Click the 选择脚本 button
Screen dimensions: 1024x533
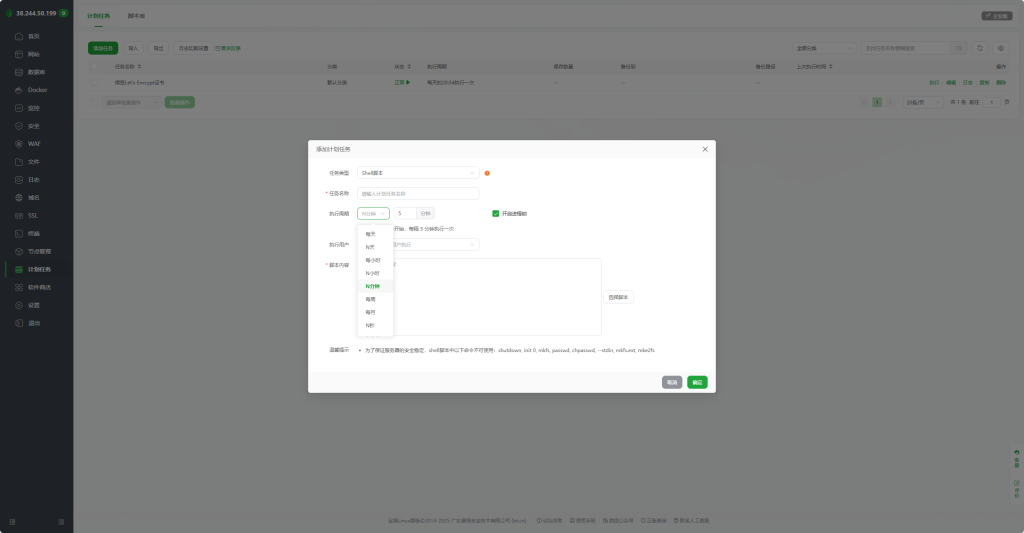pos(618,297)
